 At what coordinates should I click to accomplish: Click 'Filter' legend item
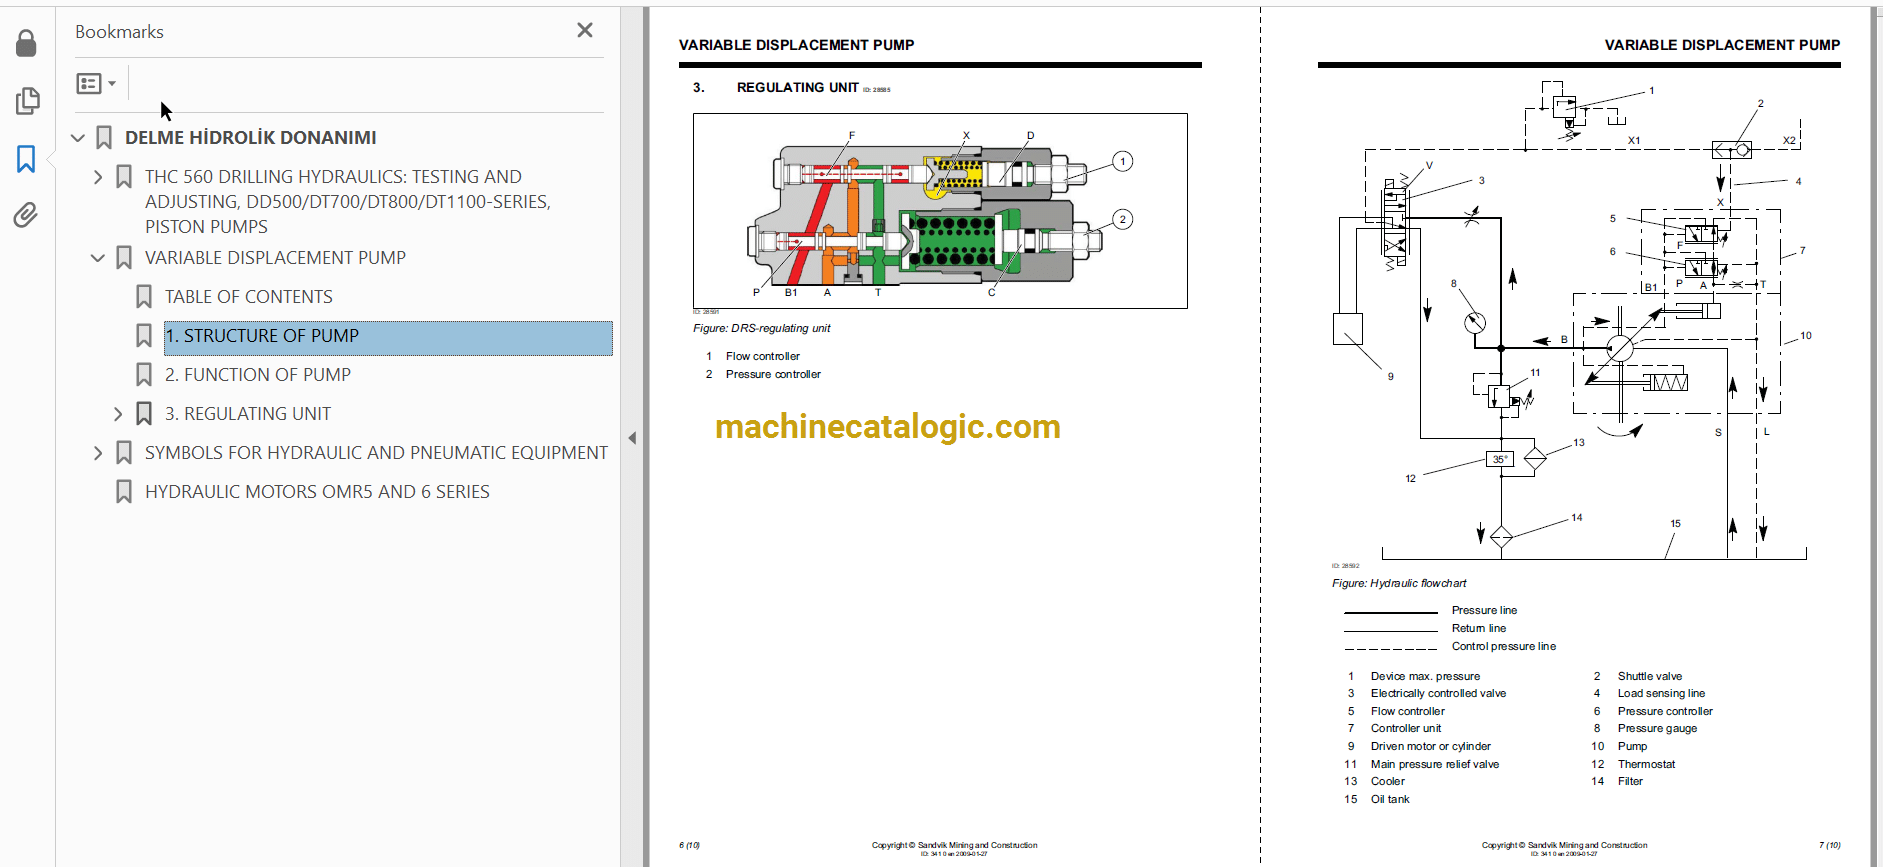pyautogui.click(x=1630, y=781)
